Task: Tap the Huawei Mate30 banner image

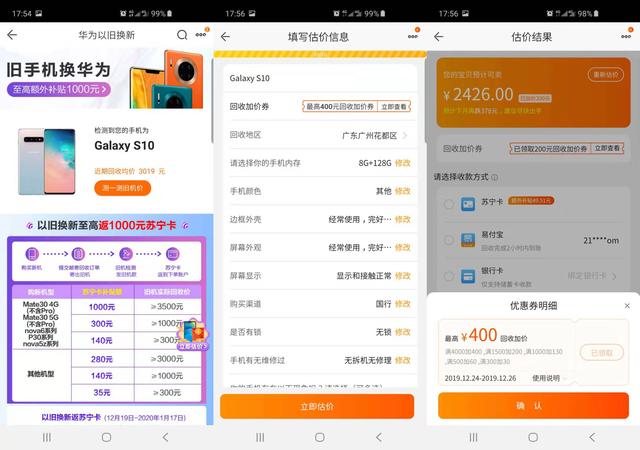Action: 167,79
